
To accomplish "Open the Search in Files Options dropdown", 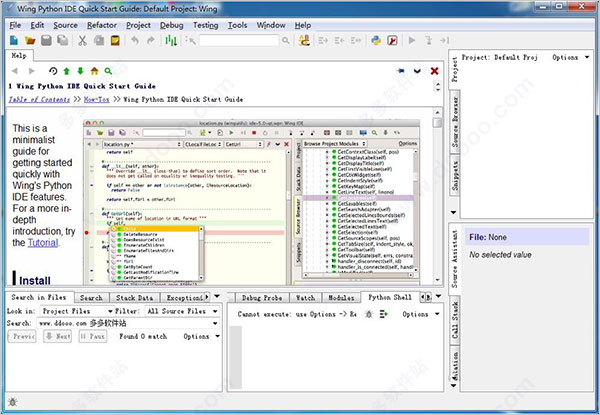I will [x=201, y=337].
